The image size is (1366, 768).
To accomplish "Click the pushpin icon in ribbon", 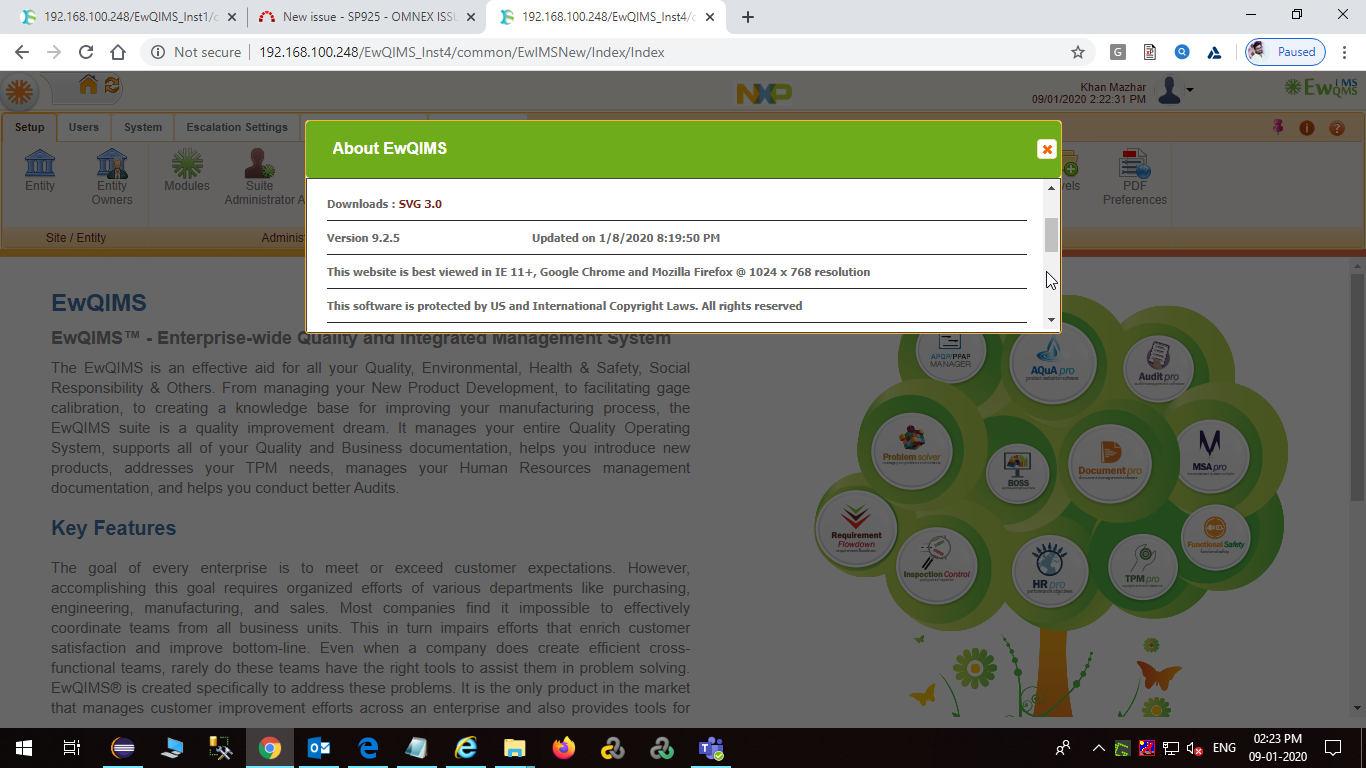I will point(1278,127).
